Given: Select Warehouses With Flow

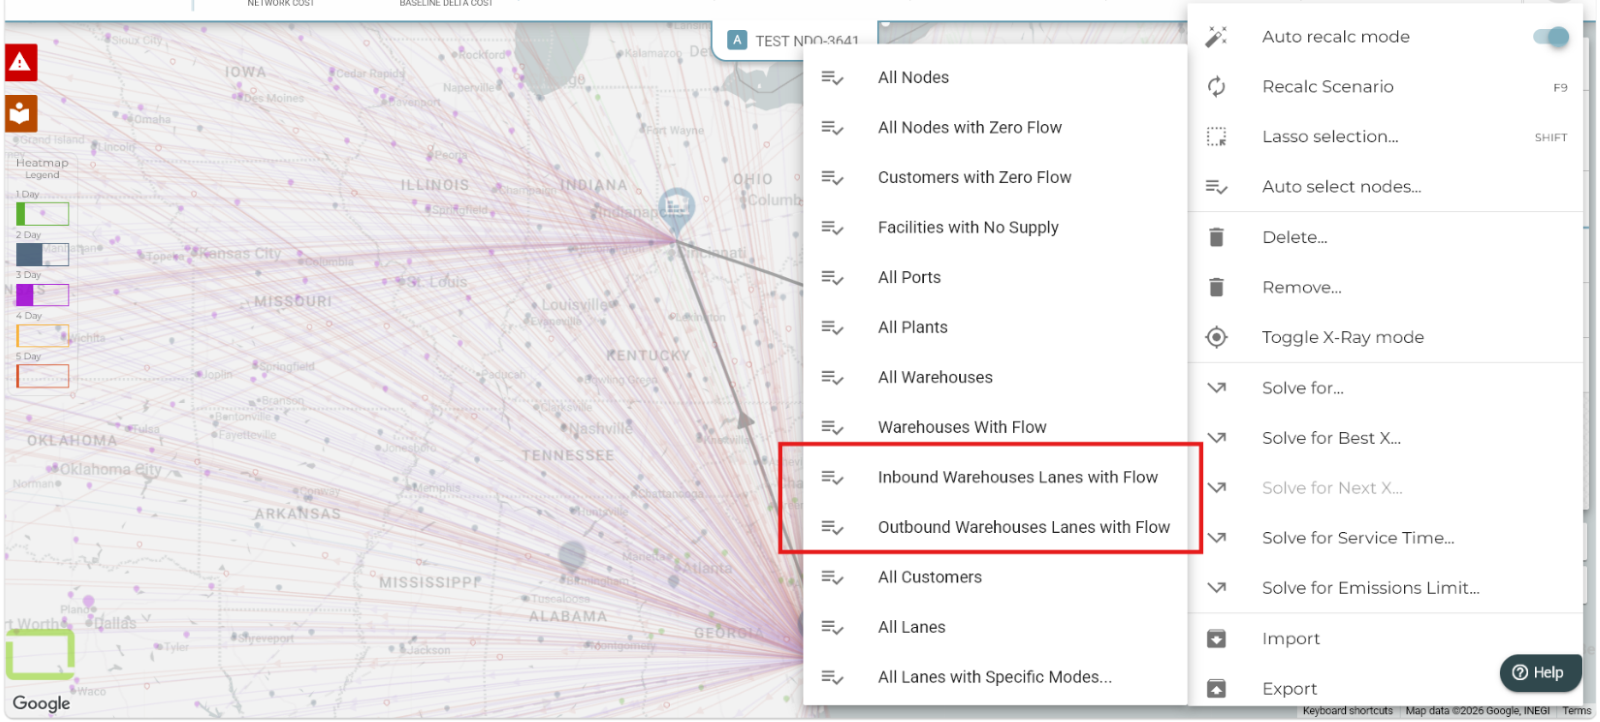Looking at the screenshot, I should (994, 427).
